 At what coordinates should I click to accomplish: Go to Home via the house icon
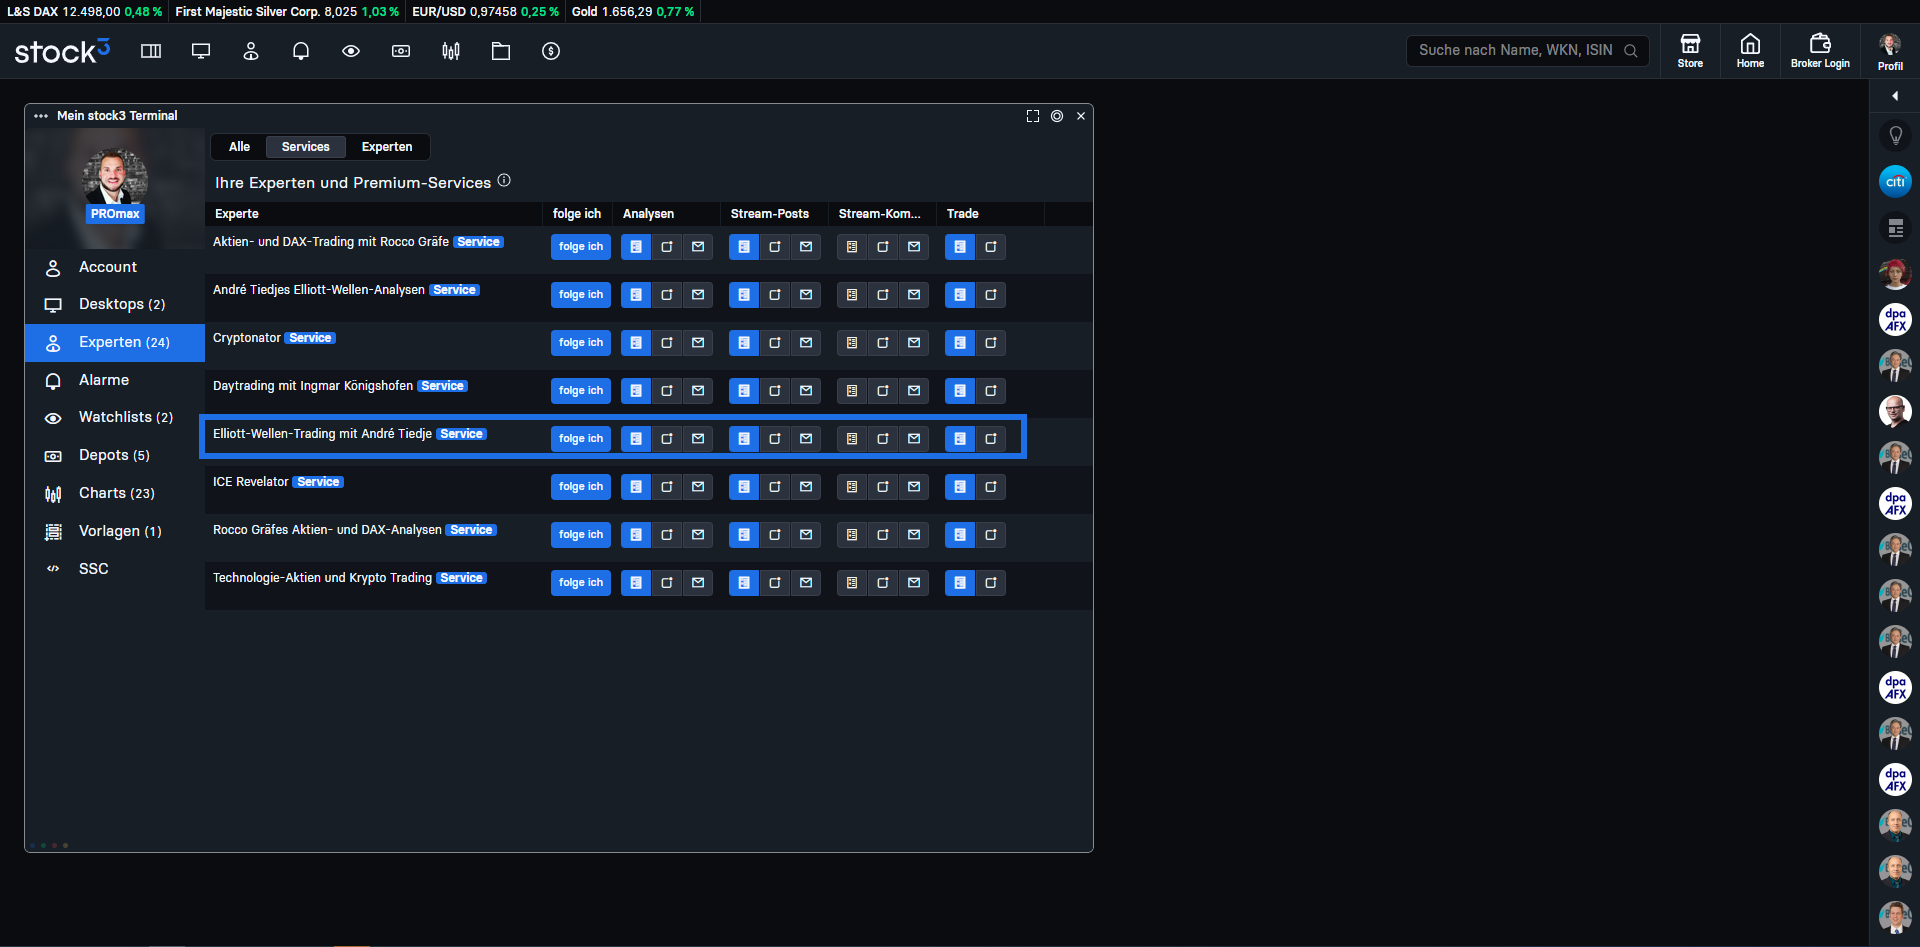coord(1750,51)
